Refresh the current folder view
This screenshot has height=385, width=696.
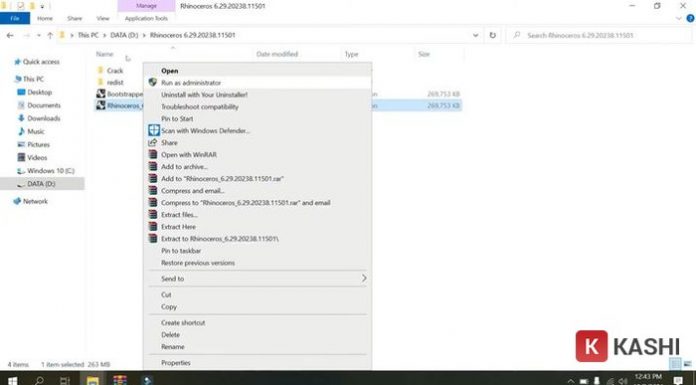pyautogui.click(x=492, y=35)
